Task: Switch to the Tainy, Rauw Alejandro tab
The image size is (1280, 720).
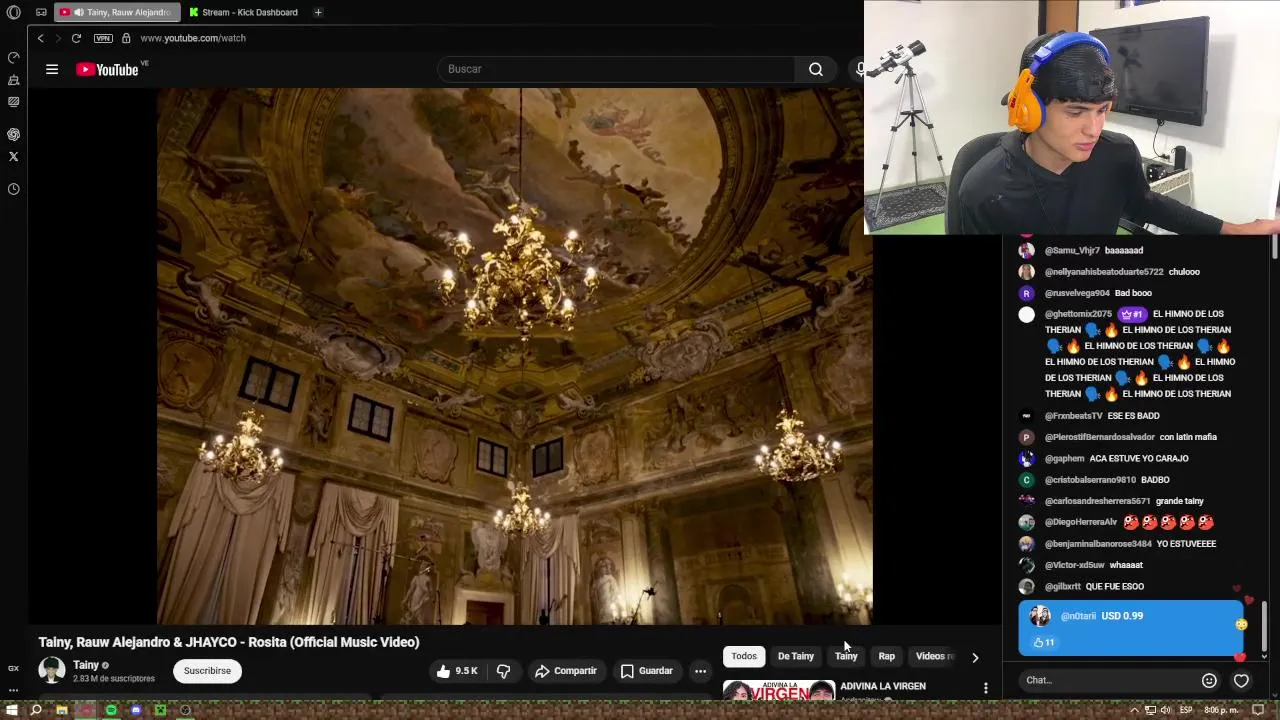Action: coord(118,12)
